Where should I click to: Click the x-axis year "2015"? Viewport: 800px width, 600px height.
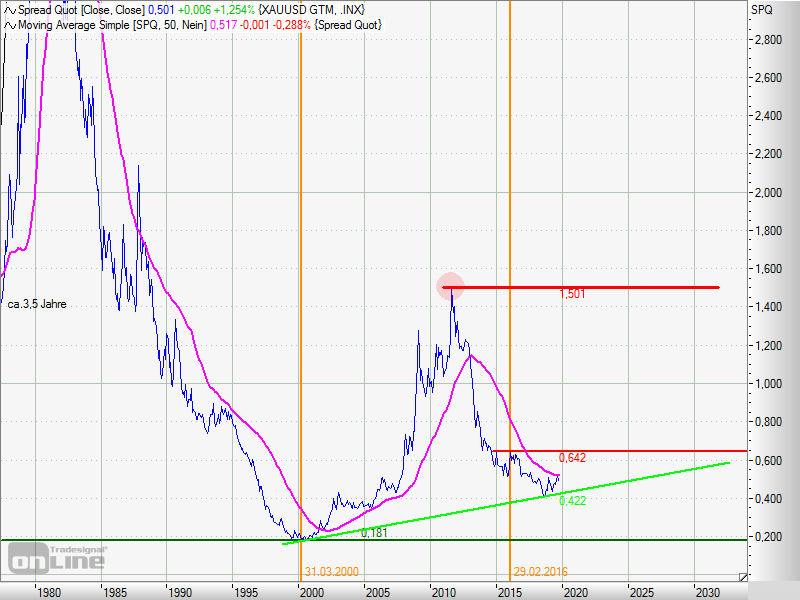tap(510, 593)
